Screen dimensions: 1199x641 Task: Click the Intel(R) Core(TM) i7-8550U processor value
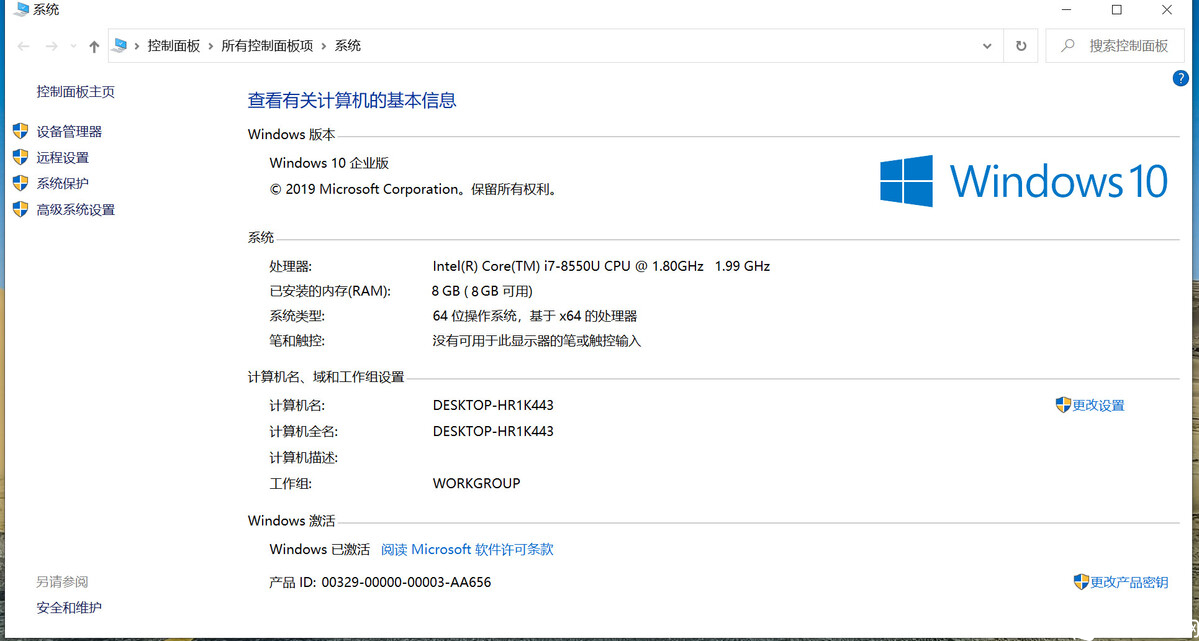(x=601, y=266)
